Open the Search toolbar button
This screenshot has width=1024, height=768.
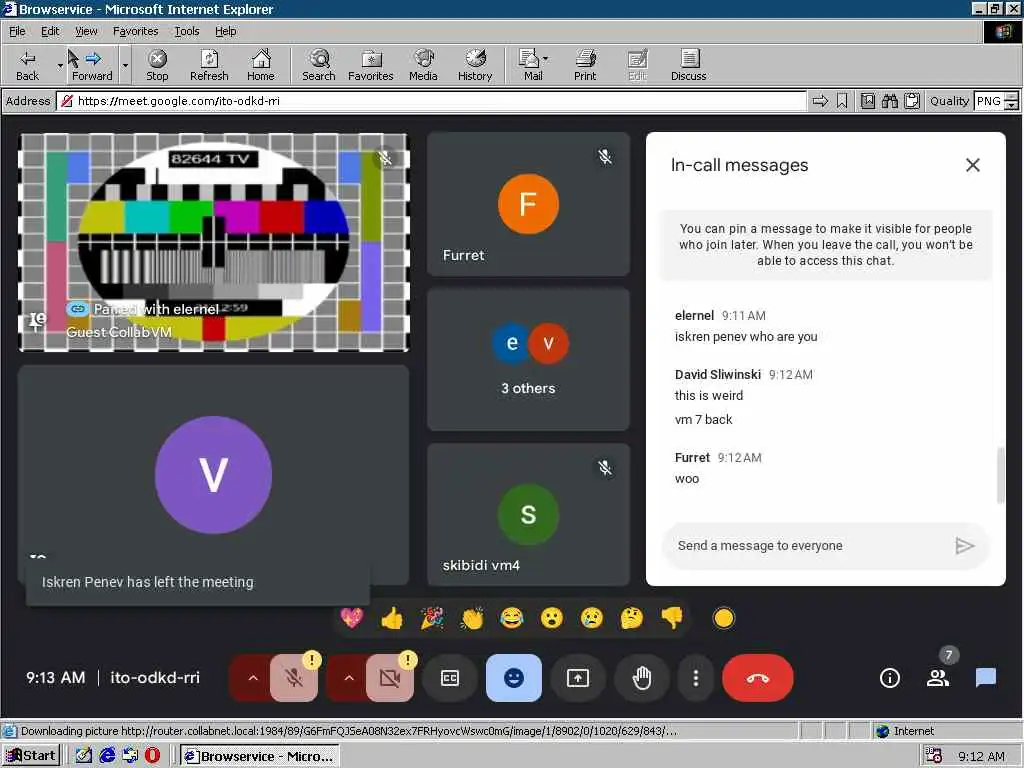tap(319, 65)
